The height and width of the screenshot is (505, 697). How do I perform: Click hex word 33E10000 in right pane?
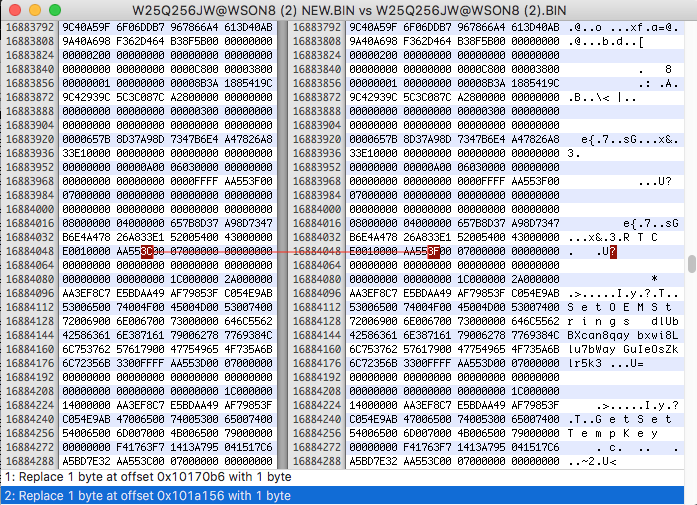pos(373,153)
